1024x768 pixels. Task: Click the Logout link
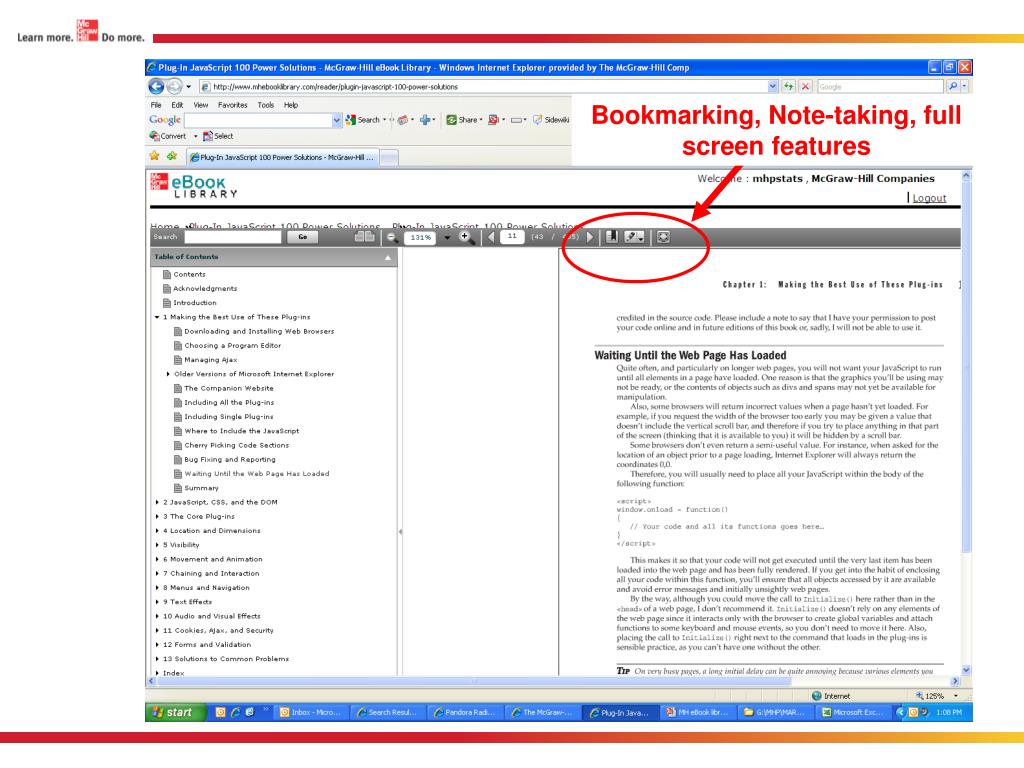coord(929,198)
